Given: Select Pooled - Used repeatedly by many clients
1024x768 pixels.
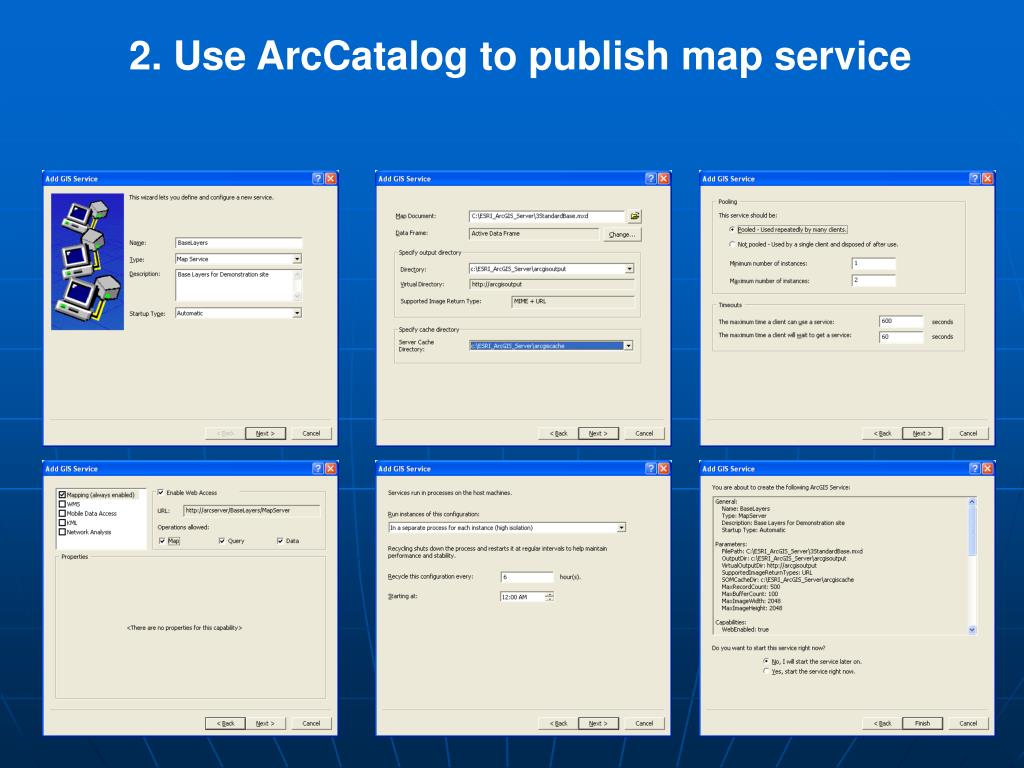Looking at the screenshot, I should [x=732, y=230].
